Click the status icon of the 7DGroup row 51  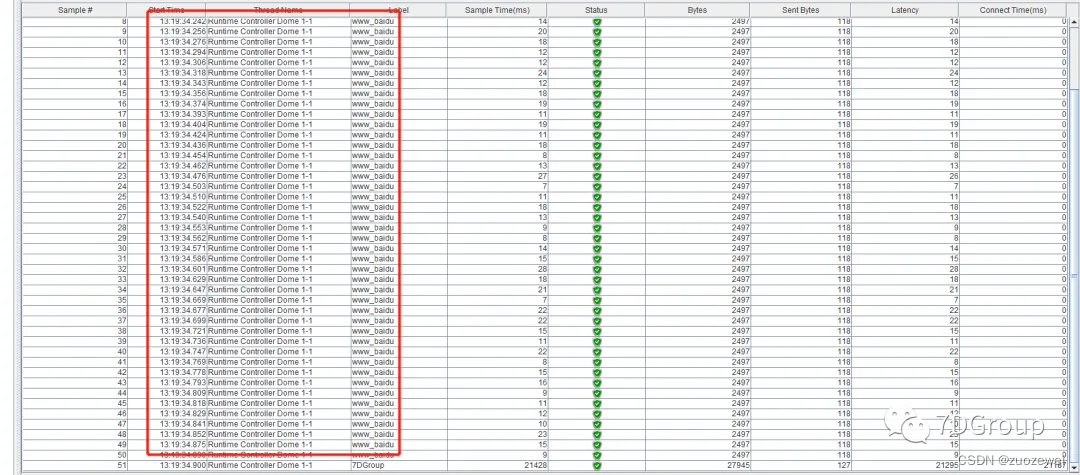596,465
